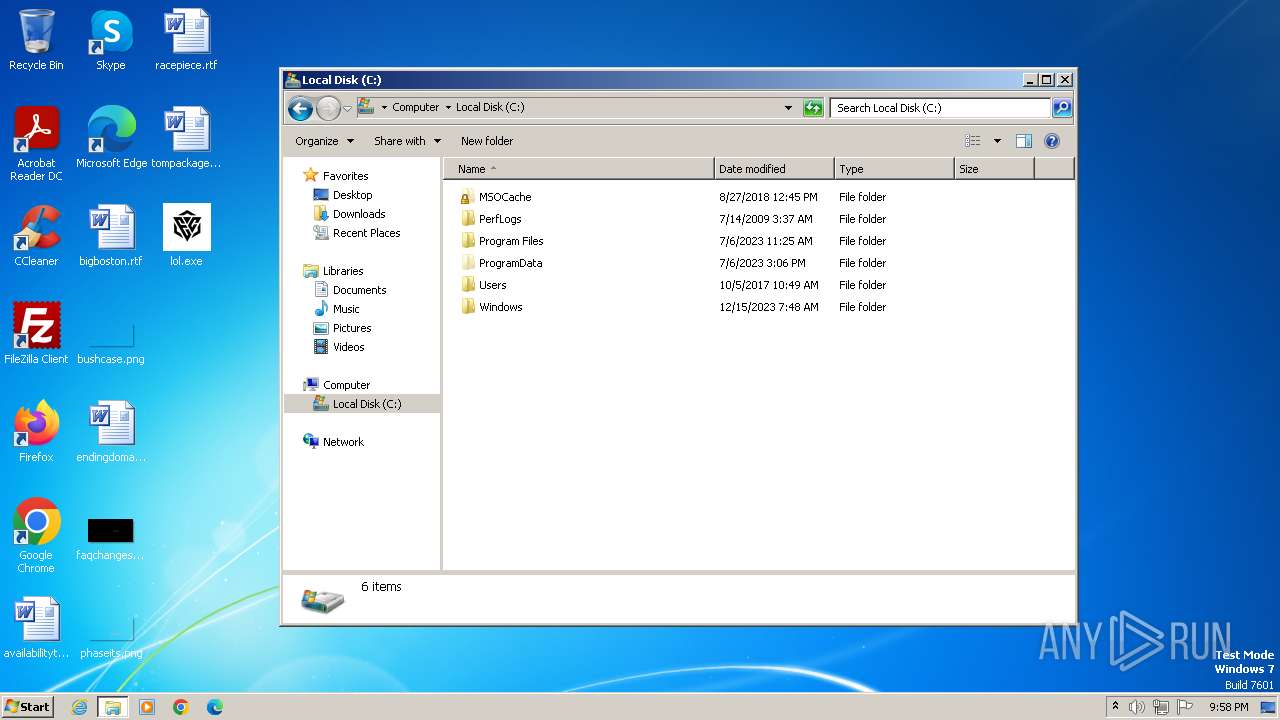Click the Back navigation arrow in Explorer
This screenshot has height=720, width=1280.
click(300, 108)
